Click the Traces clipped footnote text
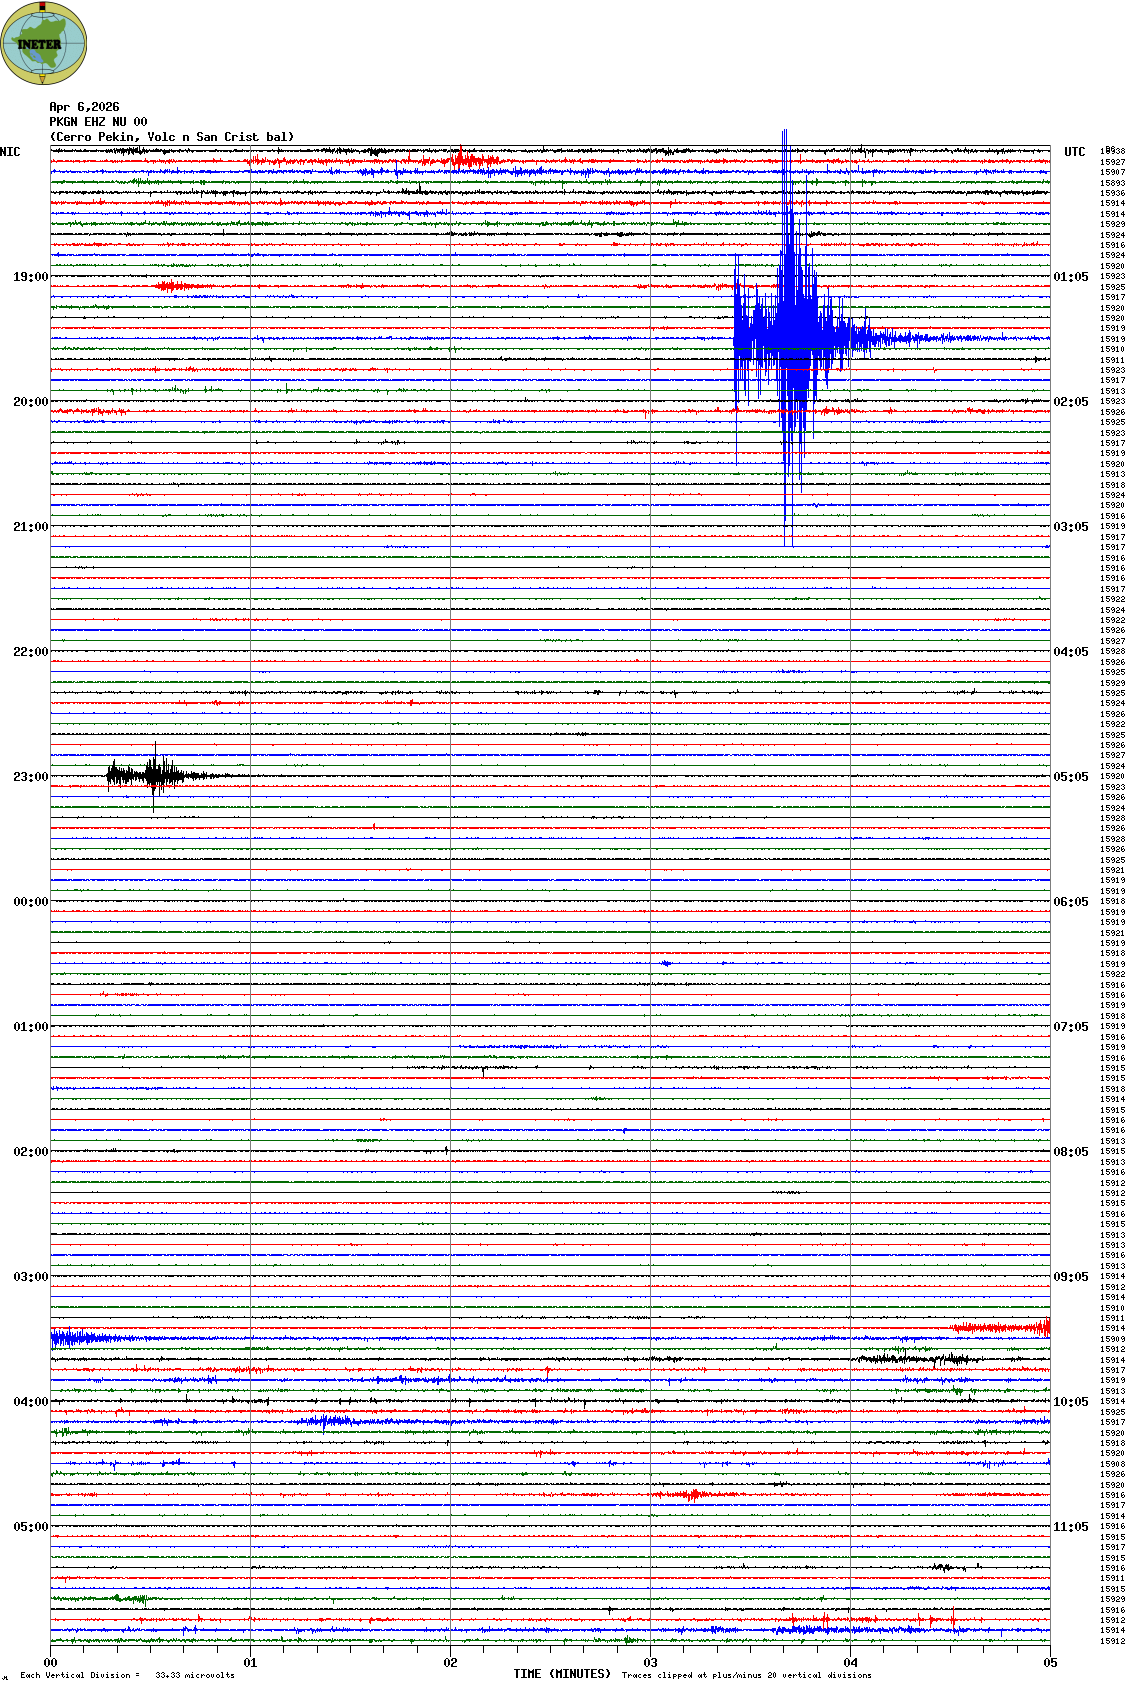The height and width of the screenshot is (1689, 1130). (746, 1675)
